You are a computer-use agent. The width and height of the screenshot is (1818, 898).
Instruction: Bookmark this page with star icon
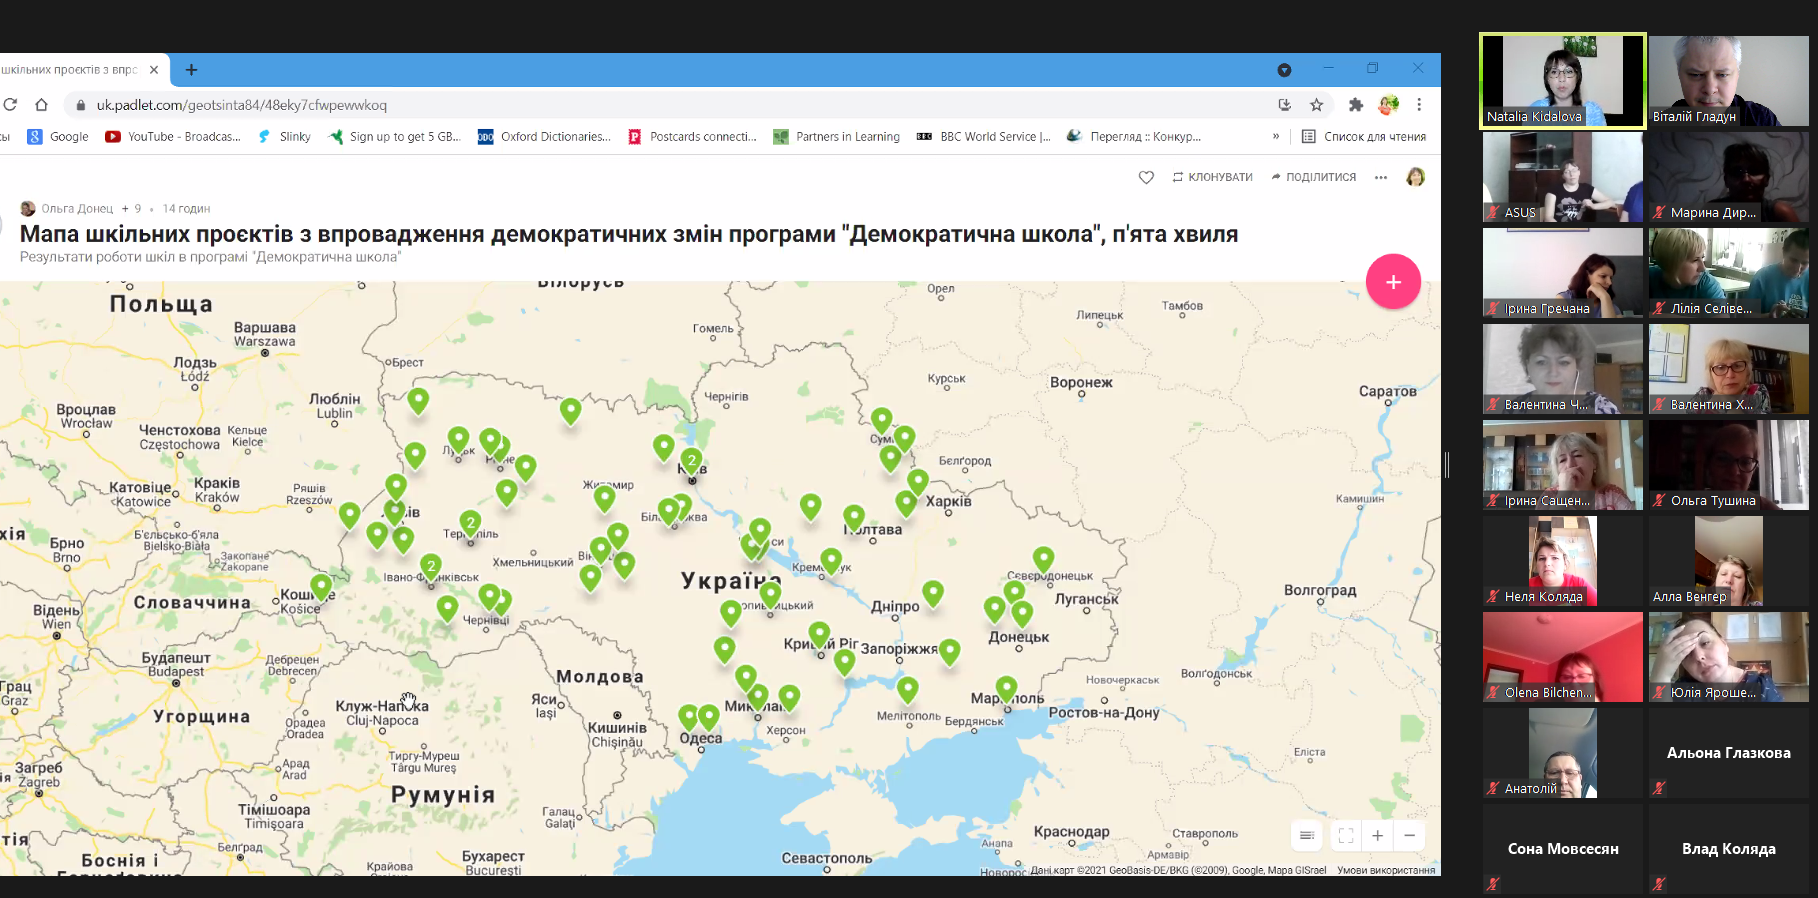coord(1316,105)
